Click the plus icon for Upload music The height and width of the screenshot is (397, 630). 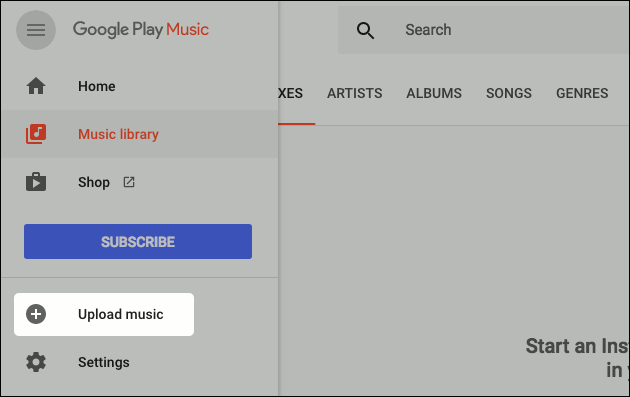click(36, 314)
